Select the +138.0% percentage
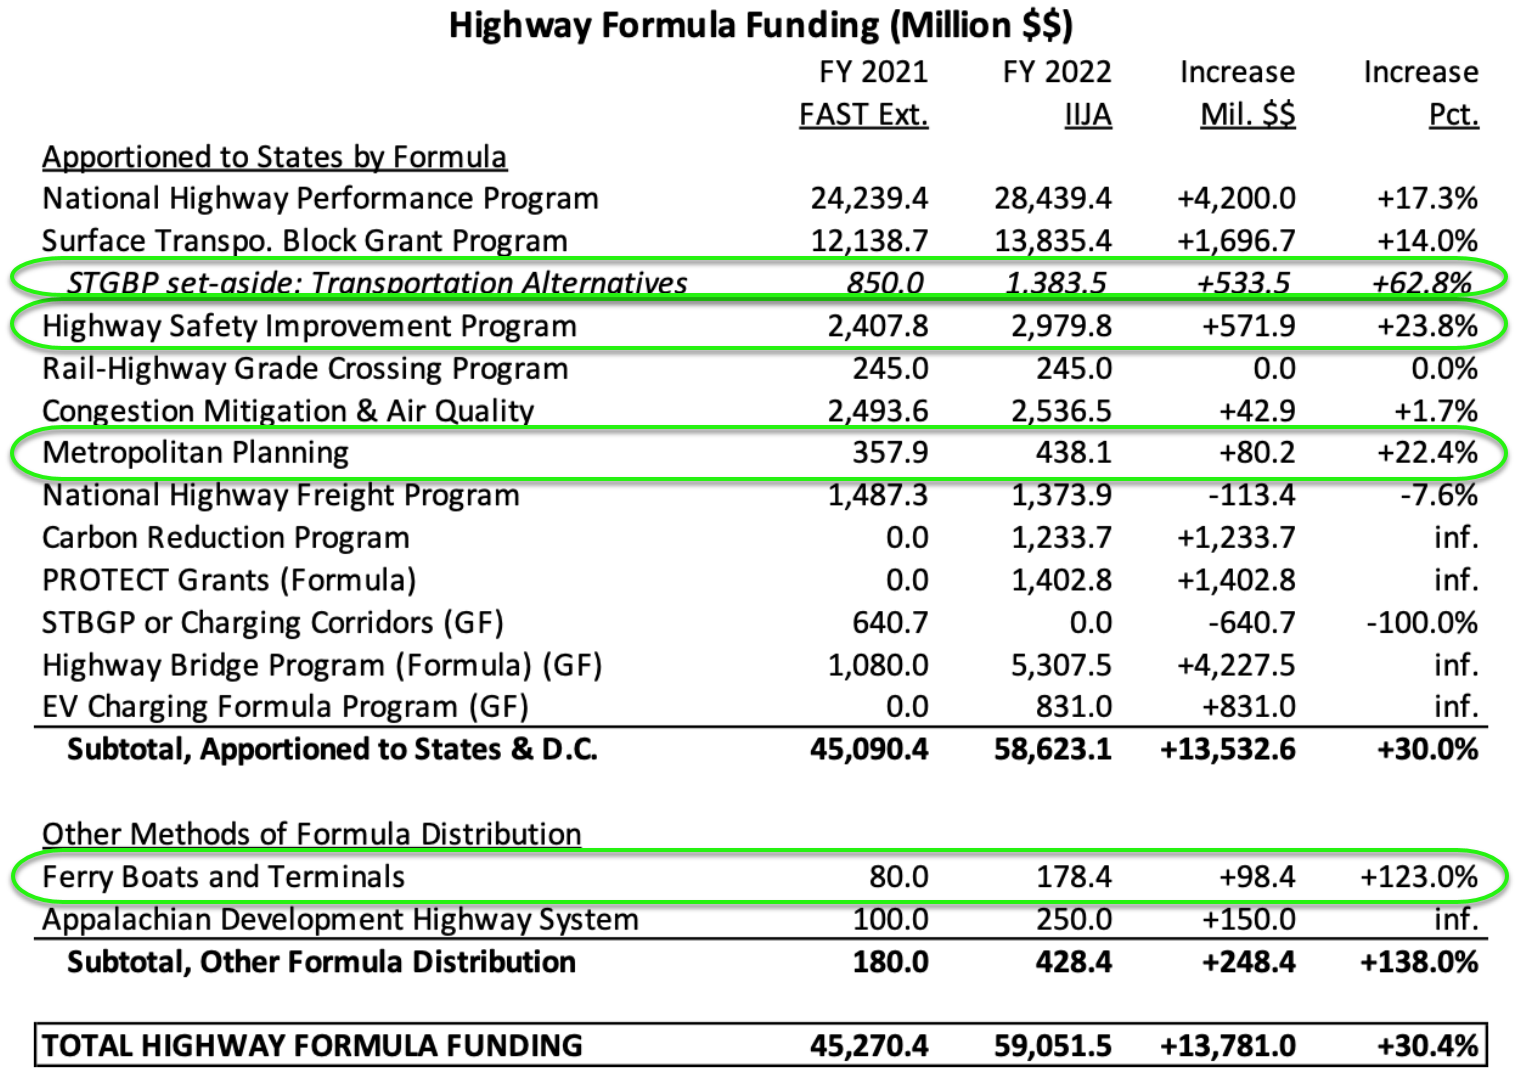This screenshot has height=1080, width=1530. [1418, 962]
